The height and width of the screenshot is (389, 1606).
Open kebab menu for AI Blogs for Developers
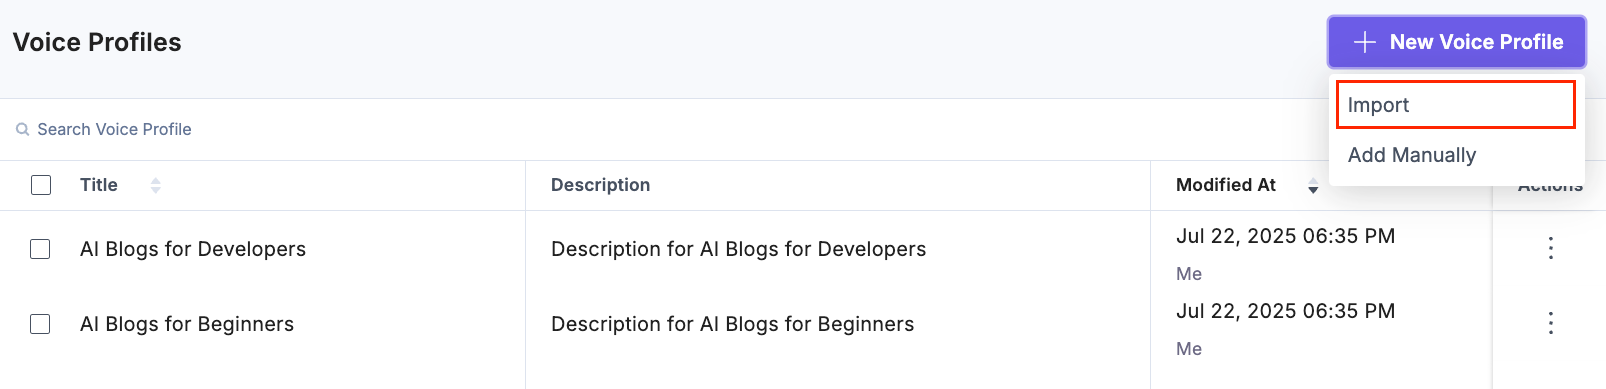tap(1550, 248)
